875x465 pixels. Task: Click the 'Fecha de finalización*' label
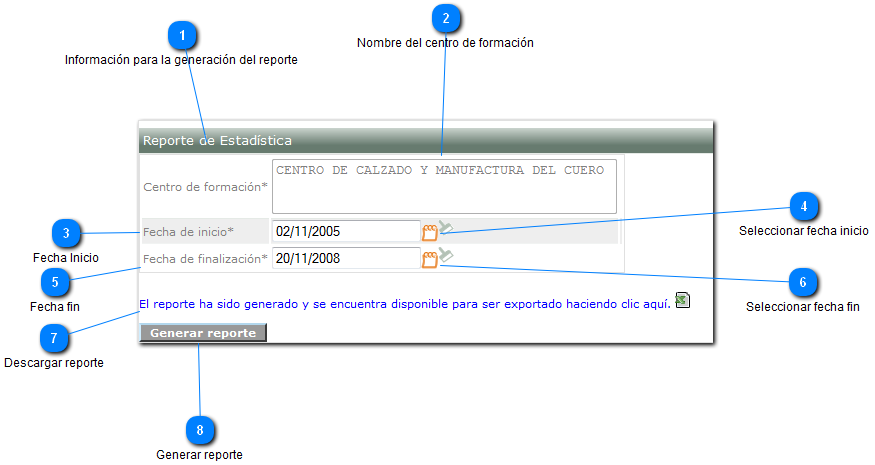pyautogui.click(x=205, y=259)
